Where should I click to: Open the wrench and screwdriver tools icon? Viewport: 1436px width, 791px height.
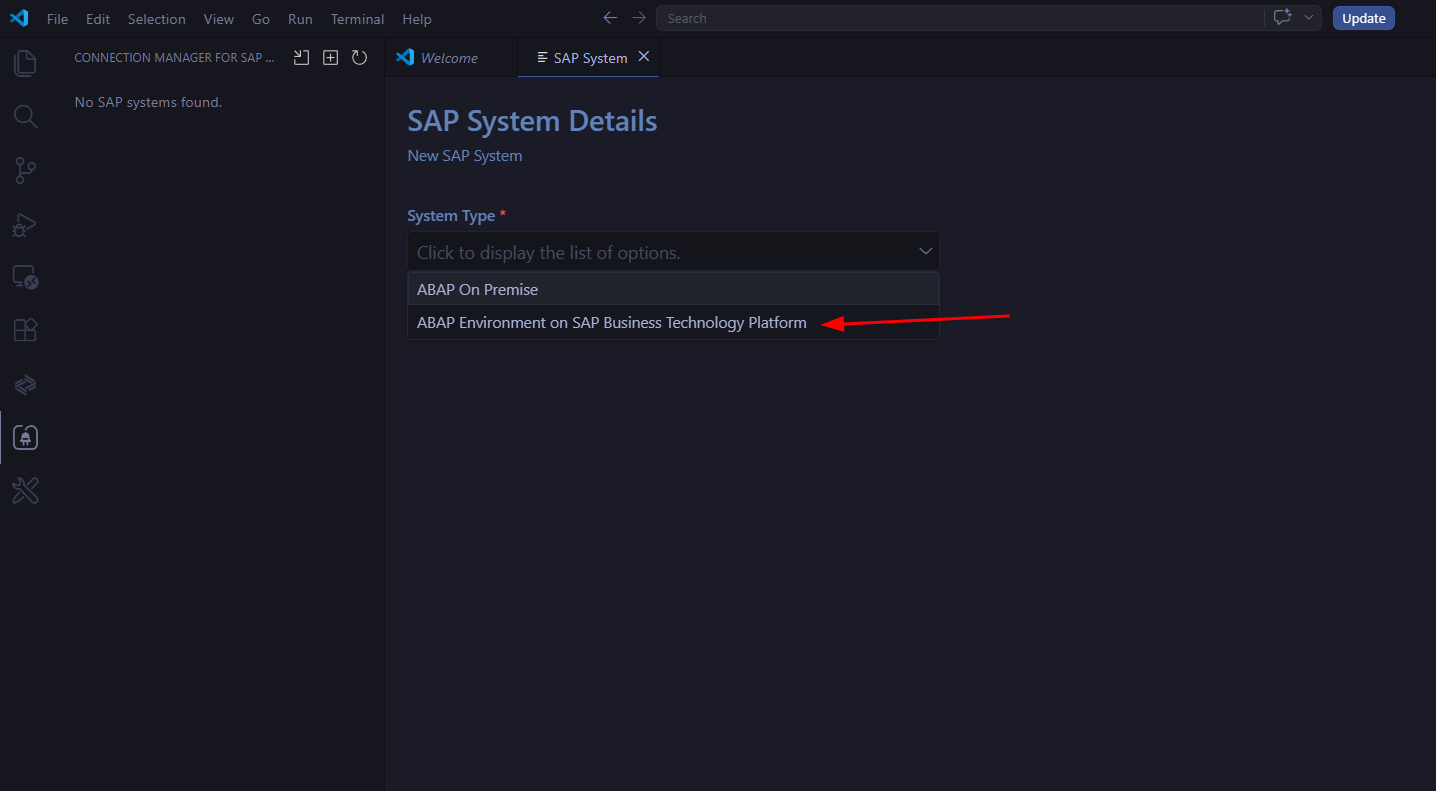25,490
